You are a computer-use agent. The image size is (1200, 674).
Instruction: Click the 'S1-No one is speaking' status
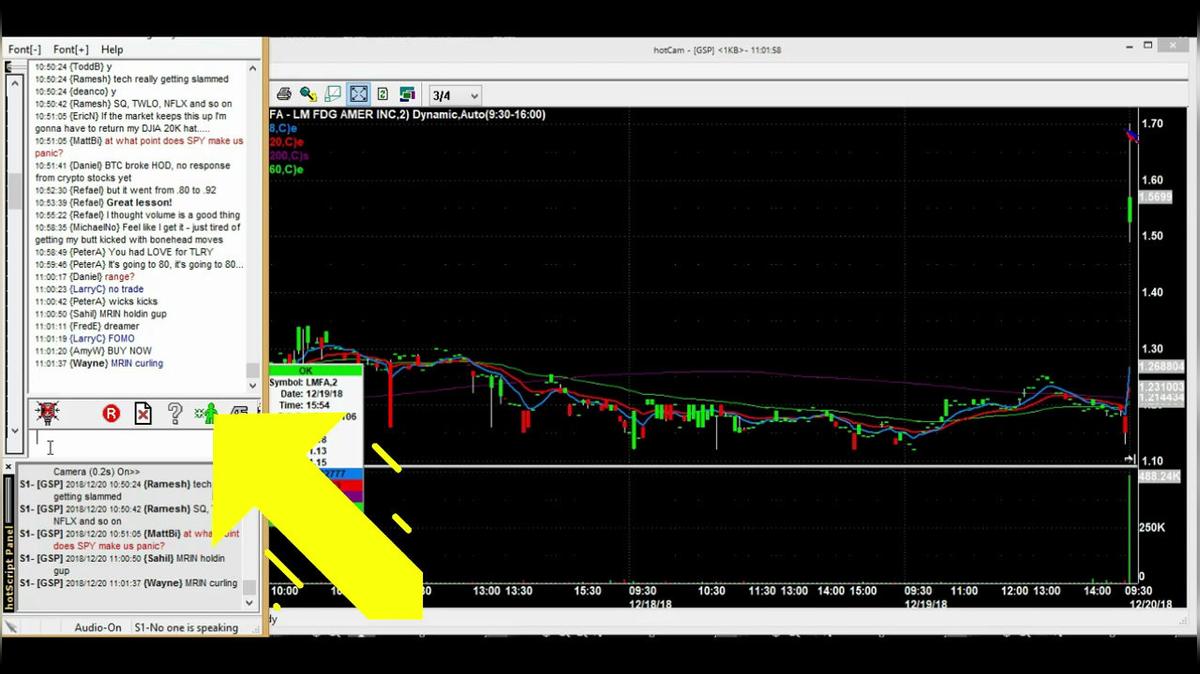coord(186,627)
